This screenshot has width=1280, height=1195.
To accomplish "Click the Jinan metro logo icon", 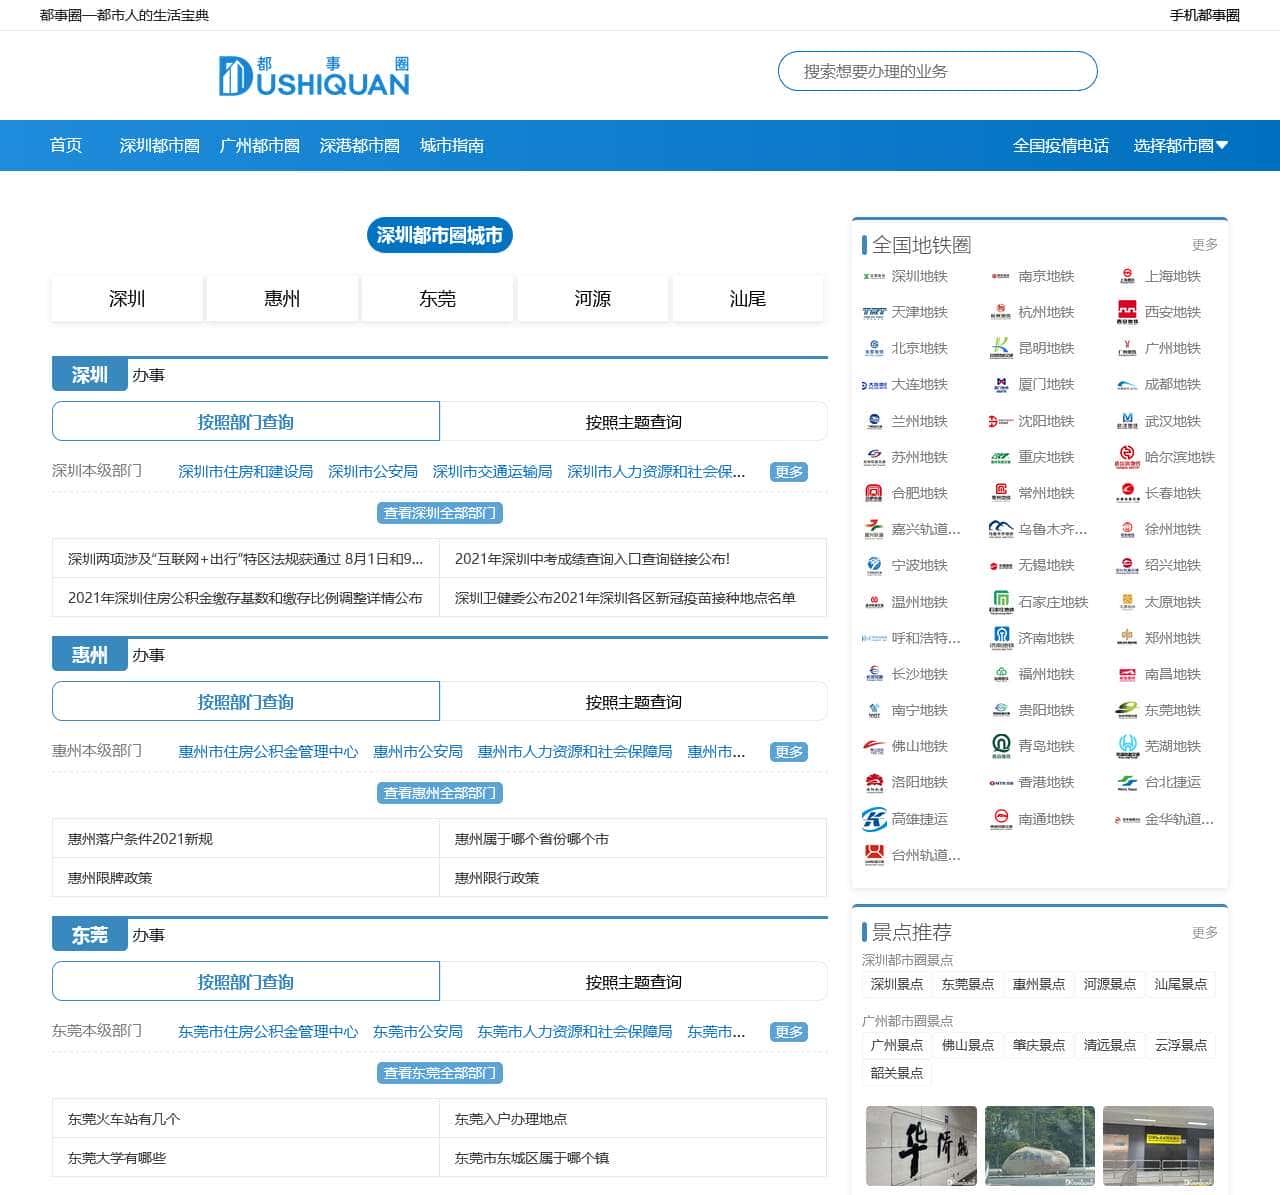I will click(1001, 639).
